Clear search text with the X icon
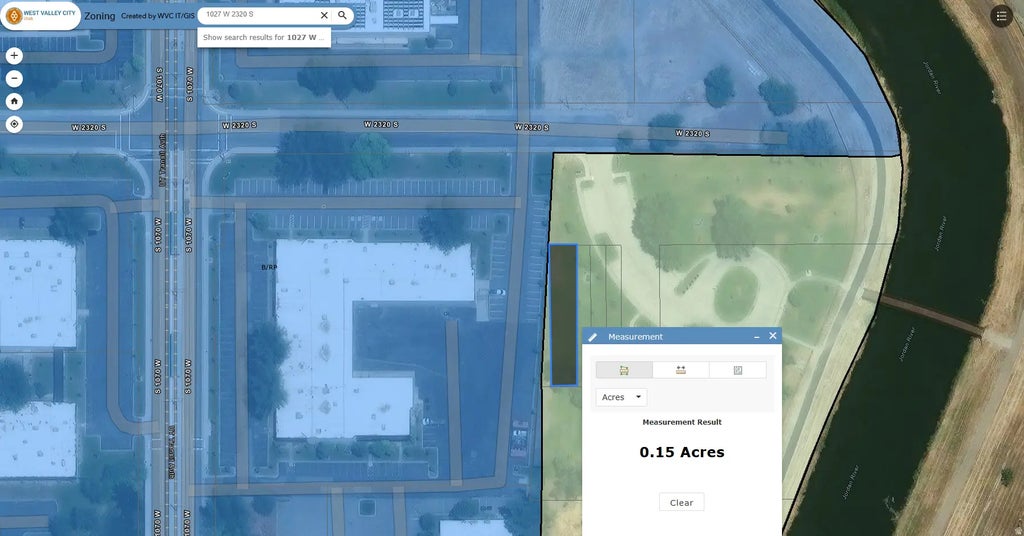This screenshot has width=1024, height=536. [x=323, y=15]
